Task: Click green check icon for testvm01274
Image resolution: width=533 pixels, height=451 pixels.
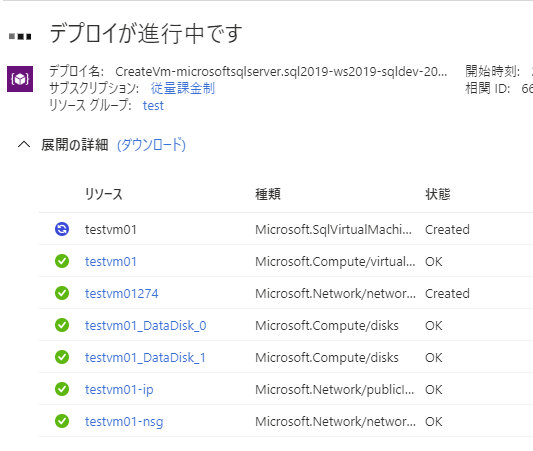Action: (62, 293)
